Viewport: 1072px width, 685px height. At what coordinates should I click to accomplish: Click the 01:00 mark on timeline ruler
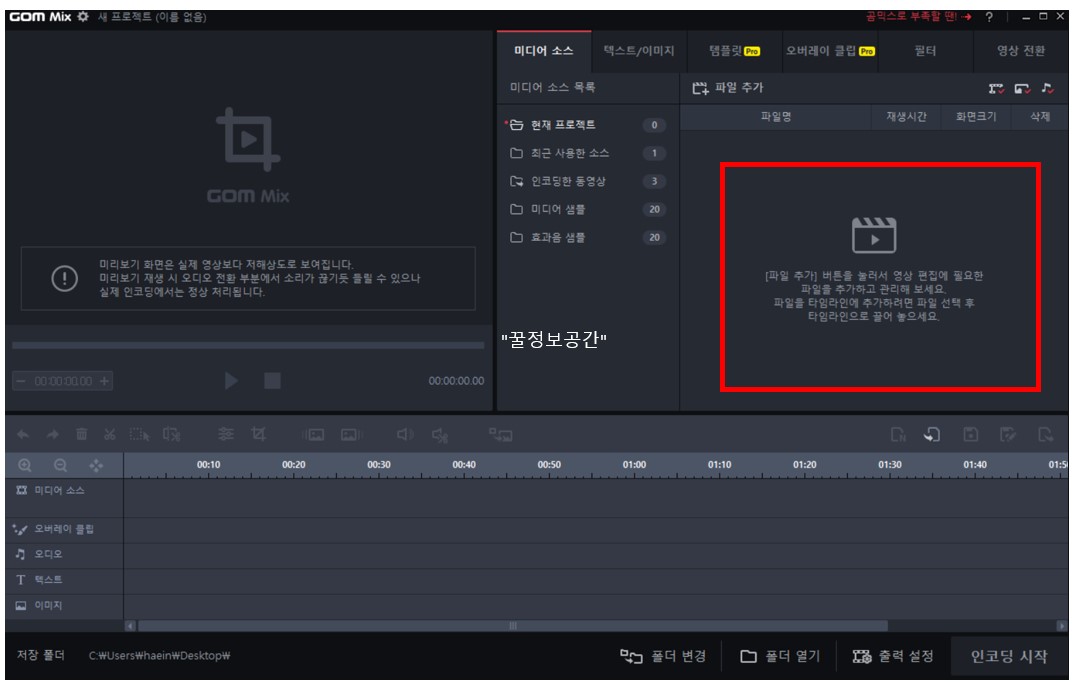point(634,465)
